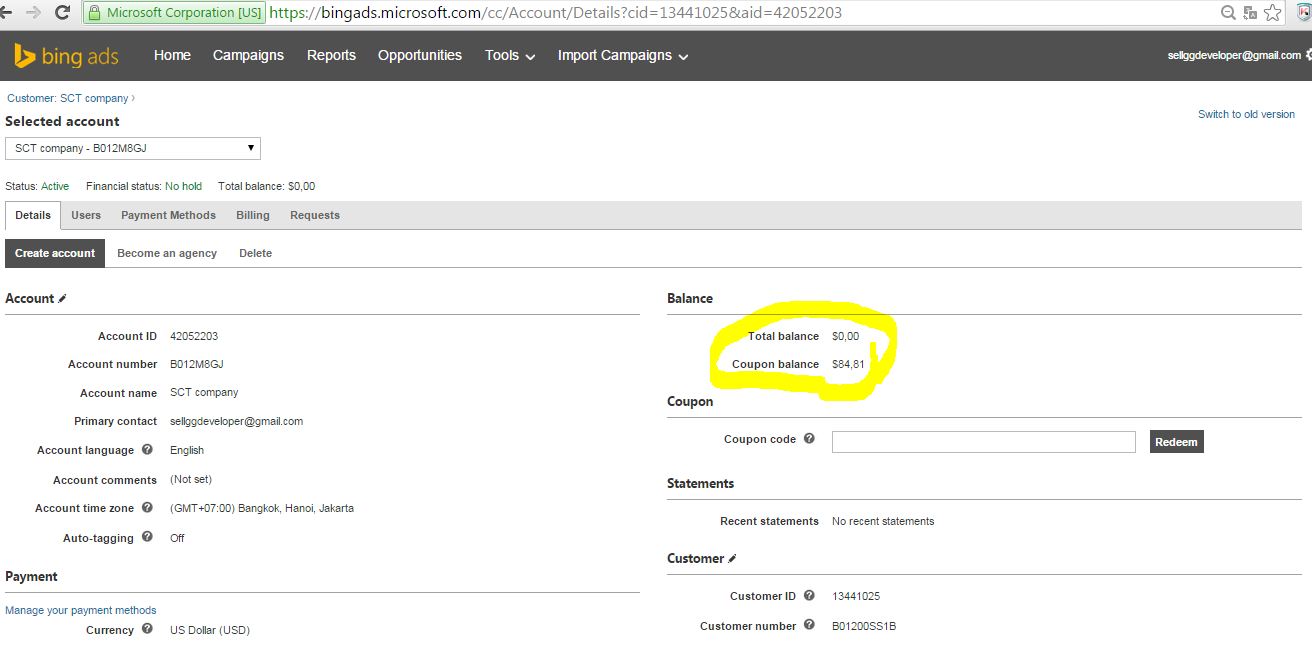Click help icon next to Customer ID
The height and width of the screenshot is (648, 1312).
(809, 596)
